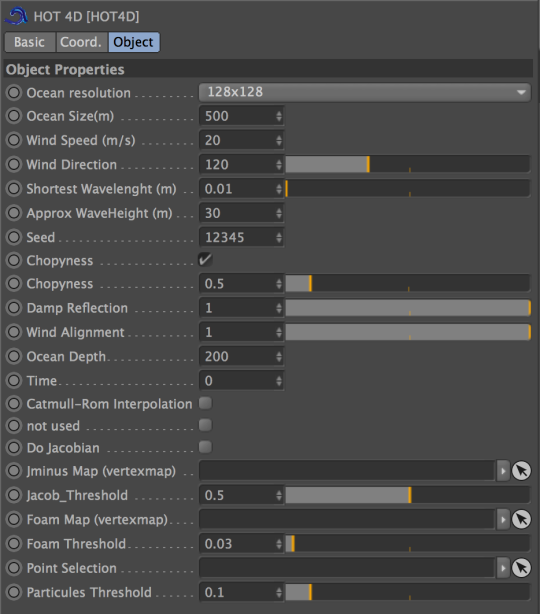
Task: Click picker arrow icon for Jminus Map
Action: coord(521,471)
